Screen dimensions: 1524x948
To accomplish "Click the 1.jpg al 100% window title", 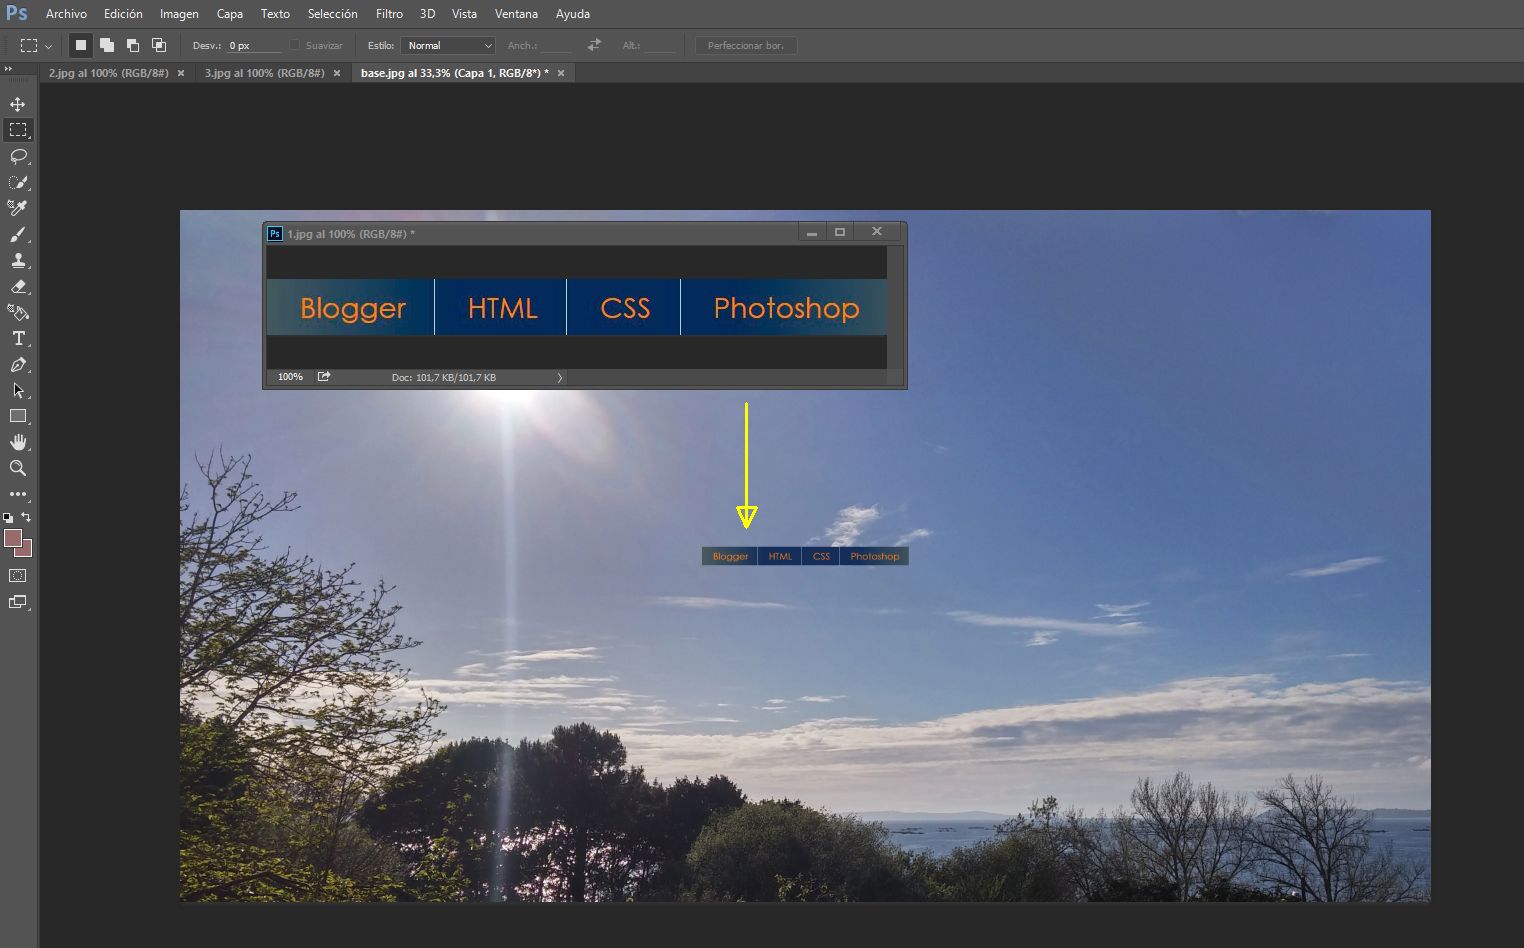I will (351, 234).
